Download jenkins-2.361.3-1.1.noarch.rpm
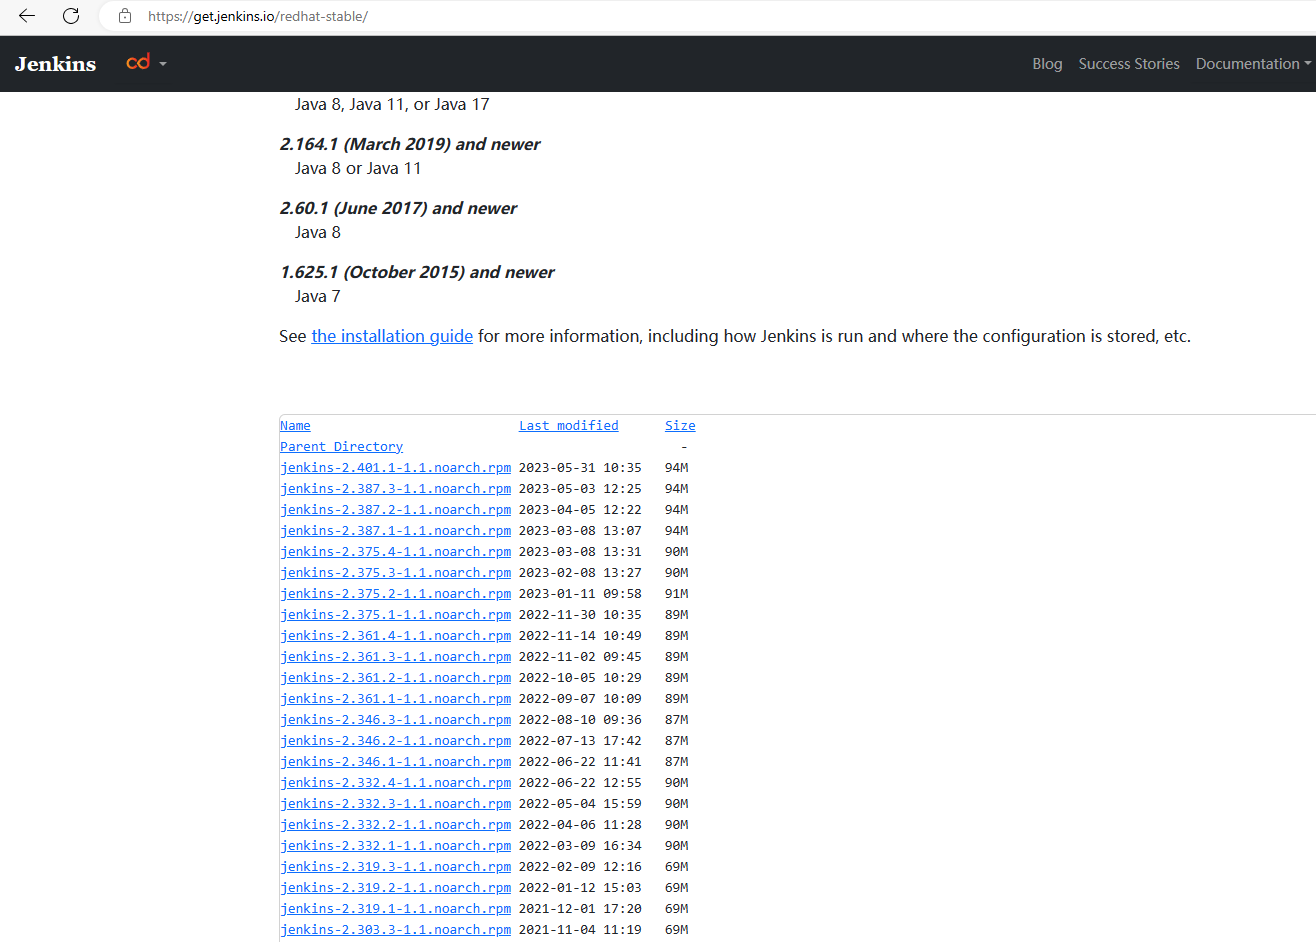1316x942 pixels. (x=395, y=657)
